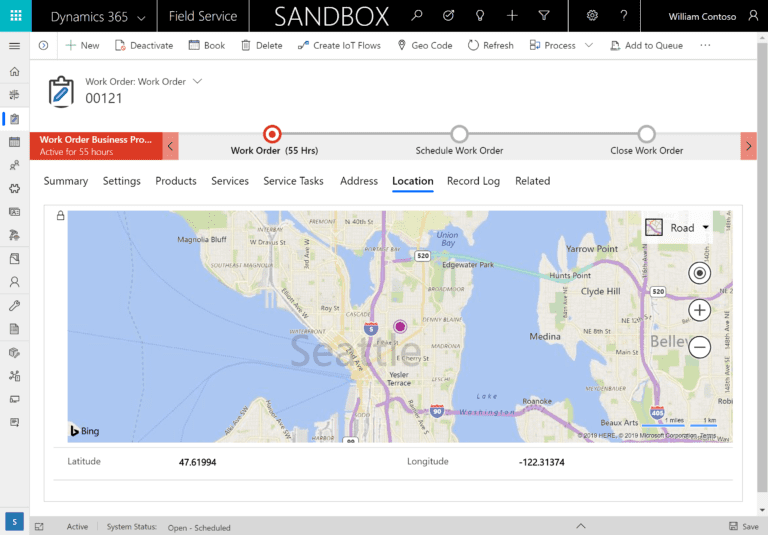Click the Save button

tap(744, 526)
